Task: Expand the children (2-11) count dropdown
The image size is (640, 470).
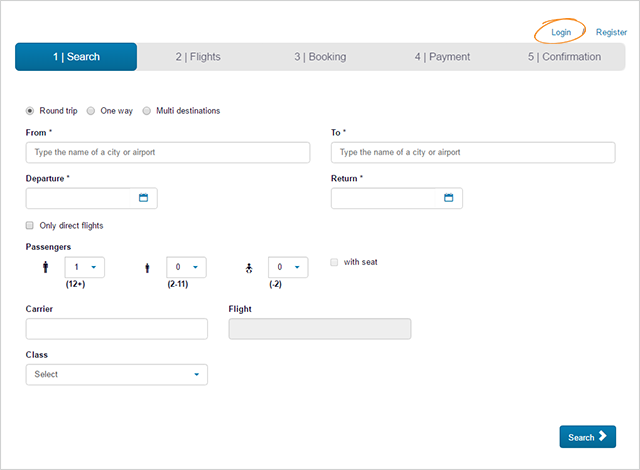Action: point(186,268)
